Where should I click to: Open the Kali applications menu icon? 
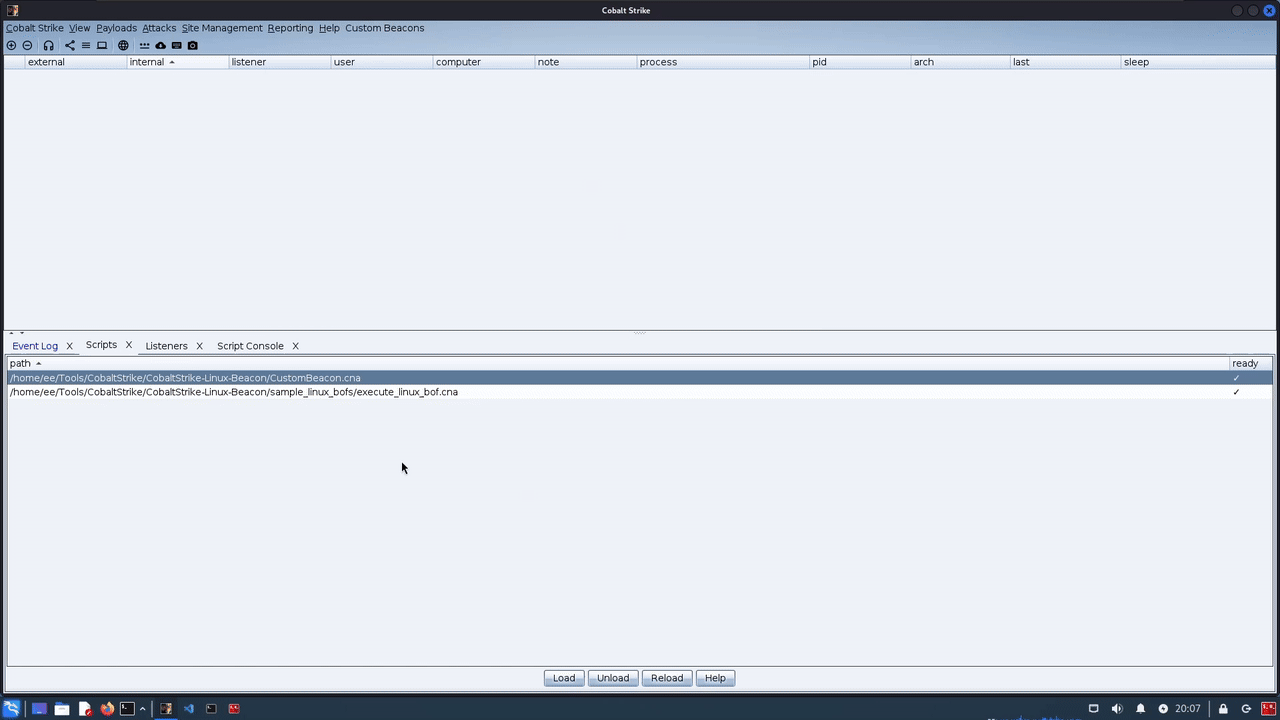tap(11, 708)
